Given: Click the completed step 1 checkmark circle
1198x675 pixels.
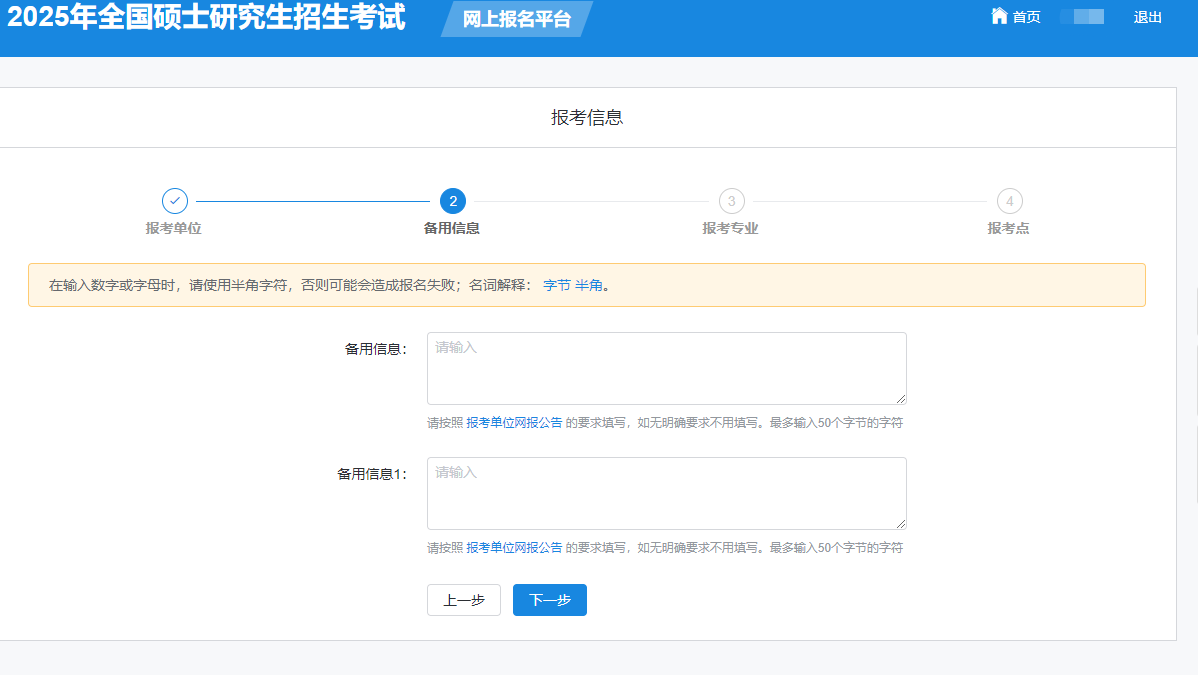Looking at the screenshot, I should tap(175, 201).
